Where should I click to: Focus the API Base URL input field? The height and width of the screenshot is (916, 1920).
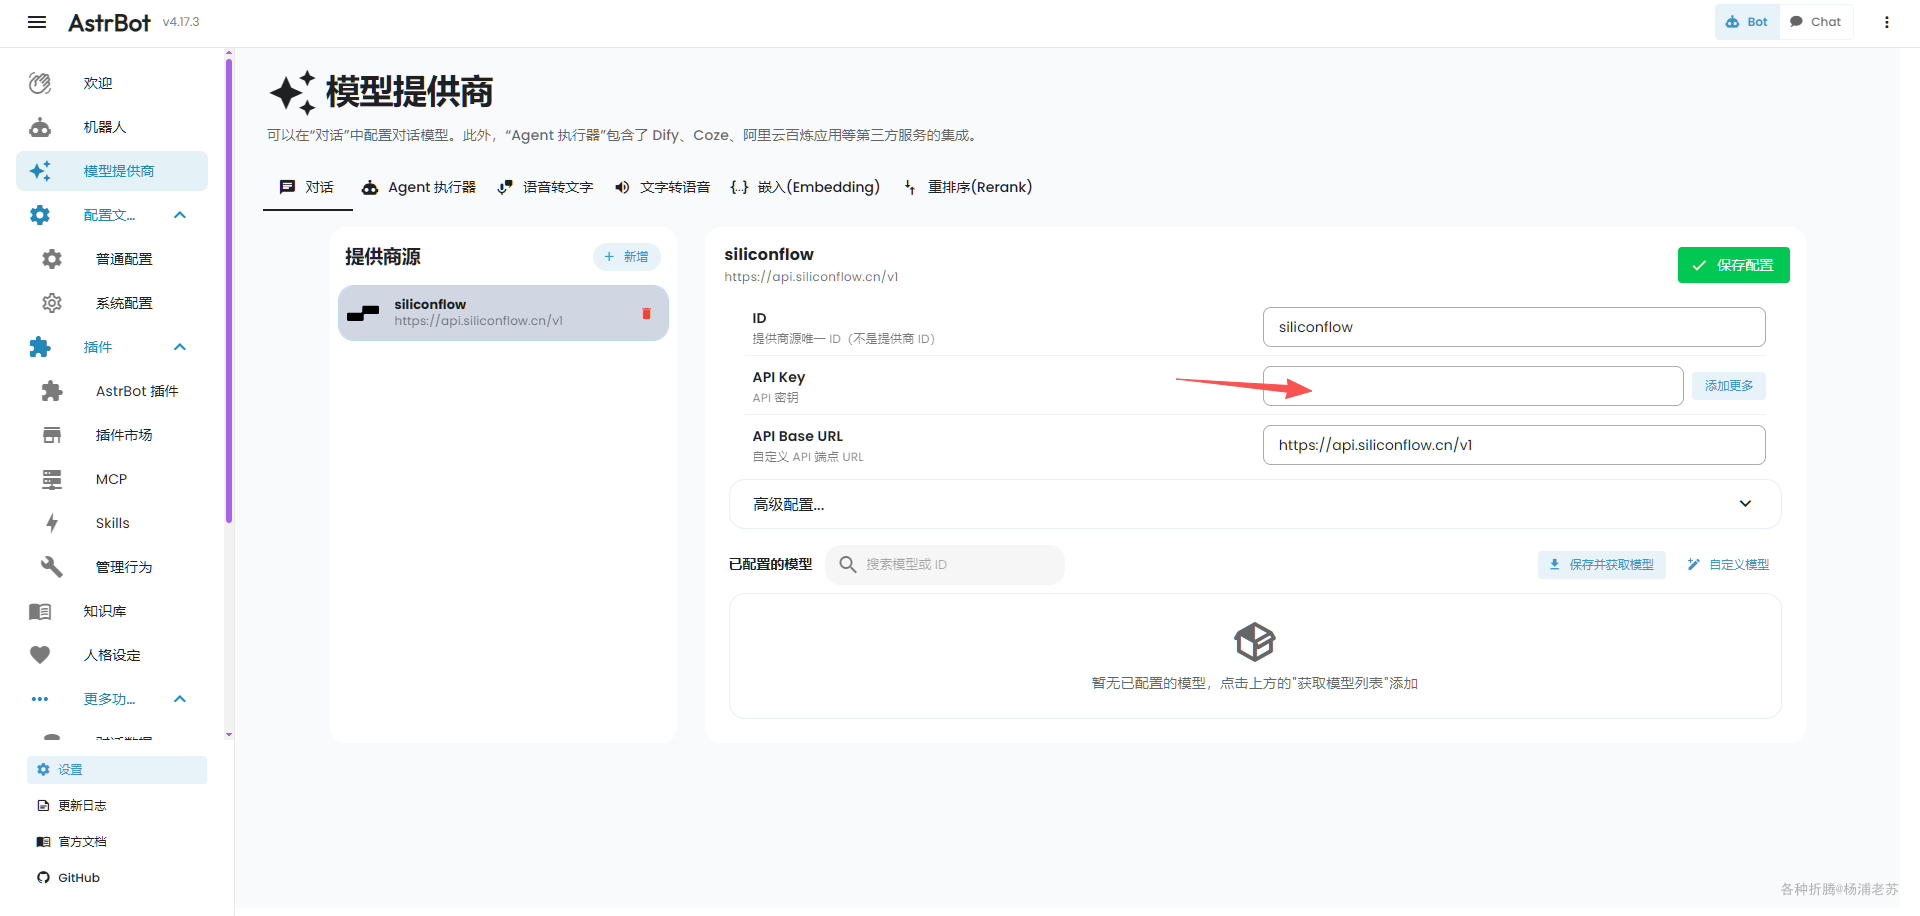click(1514, 445)
